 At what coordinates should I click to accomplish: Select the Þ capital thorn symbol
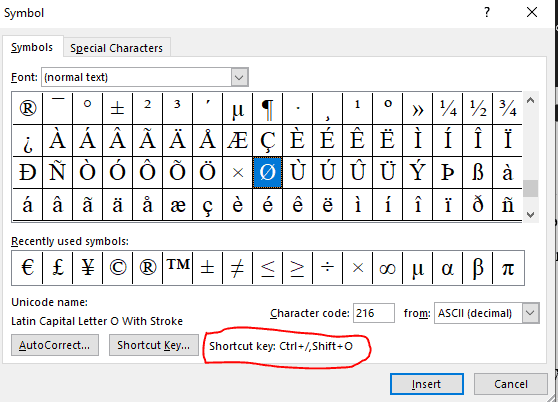[x=448, y=173]
